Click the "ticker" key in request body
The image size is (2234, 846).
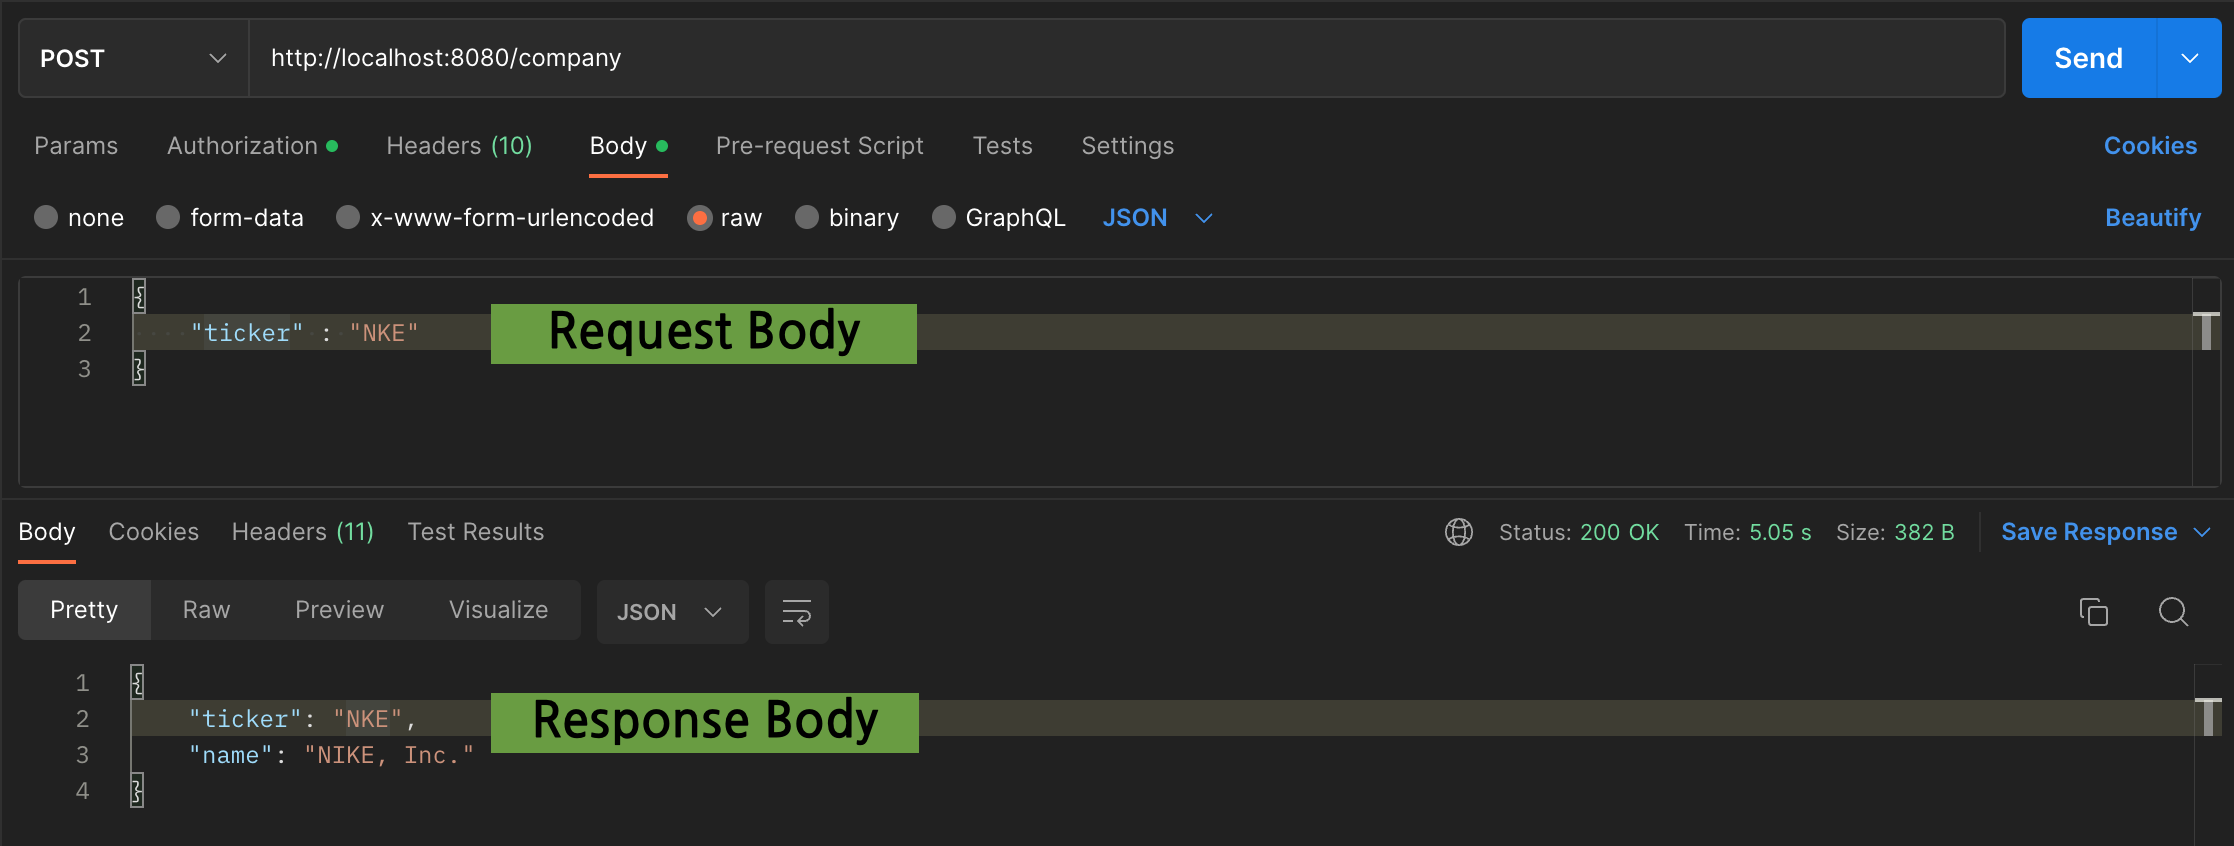[247, 333]
